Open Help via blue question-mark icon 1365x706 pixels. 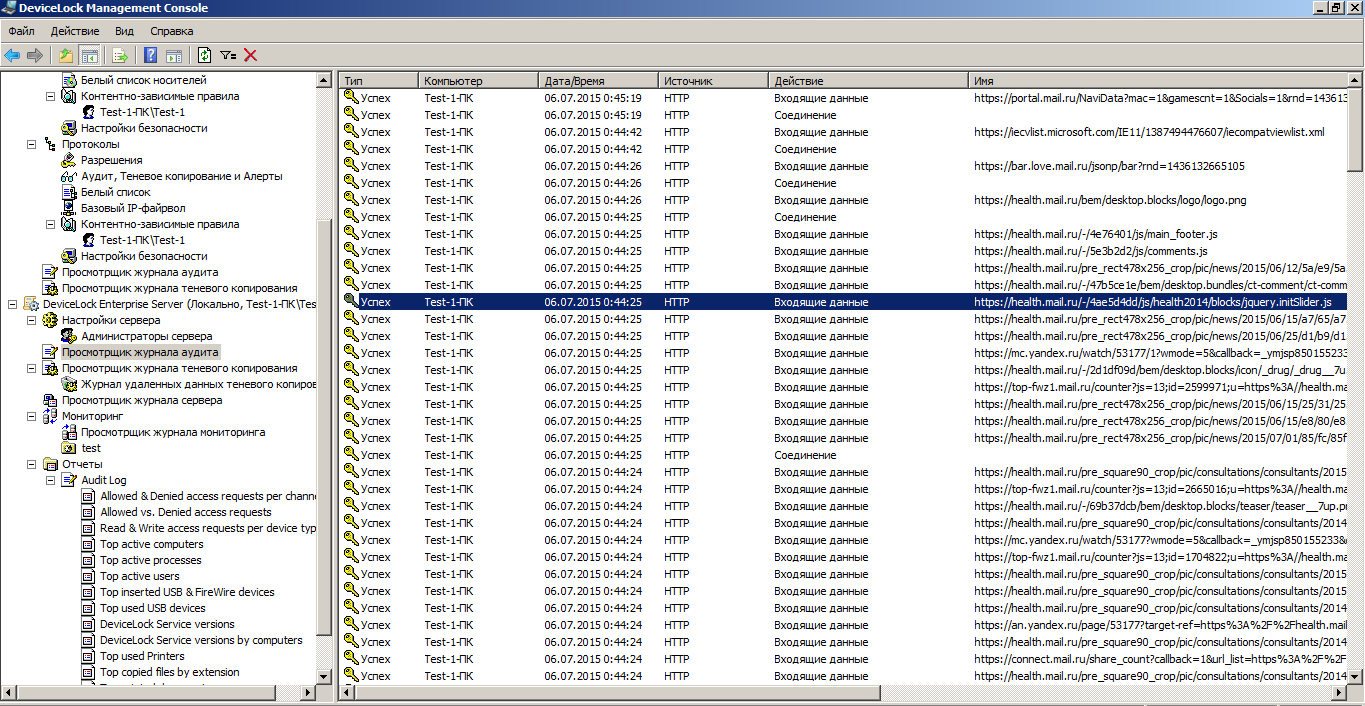point(151,55)
